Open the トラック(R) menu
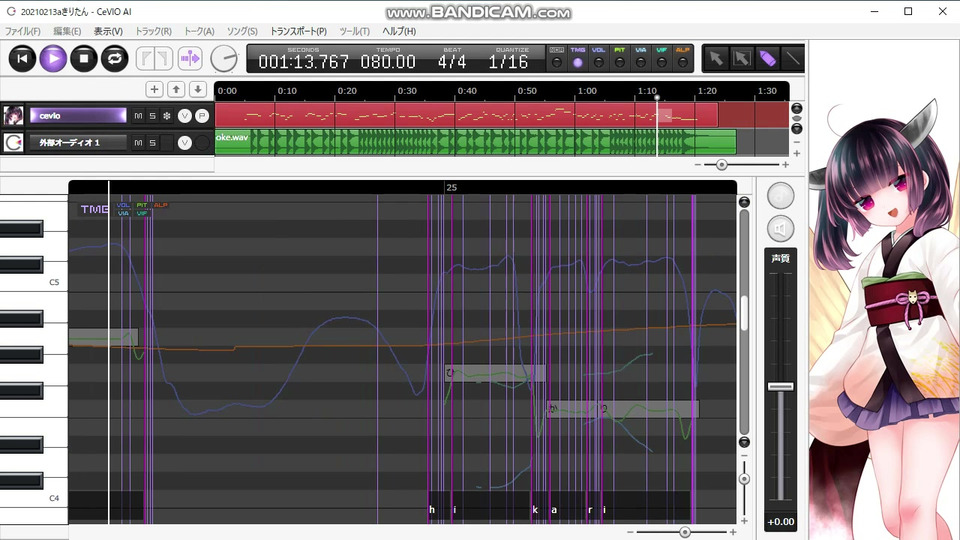The height and width of the screenshot is (540, 960). tap(153, 31)
